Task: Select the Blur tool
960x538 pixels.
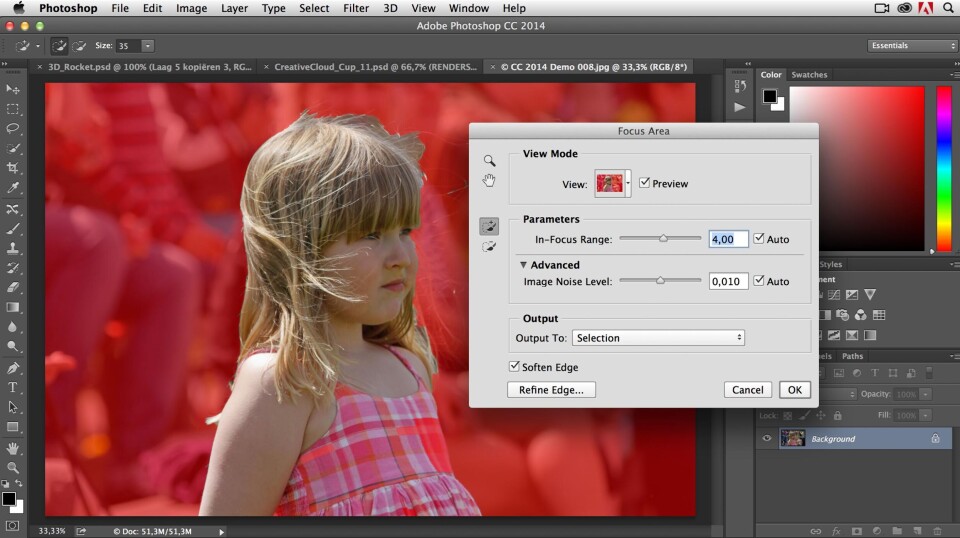Action: (12, 327)
